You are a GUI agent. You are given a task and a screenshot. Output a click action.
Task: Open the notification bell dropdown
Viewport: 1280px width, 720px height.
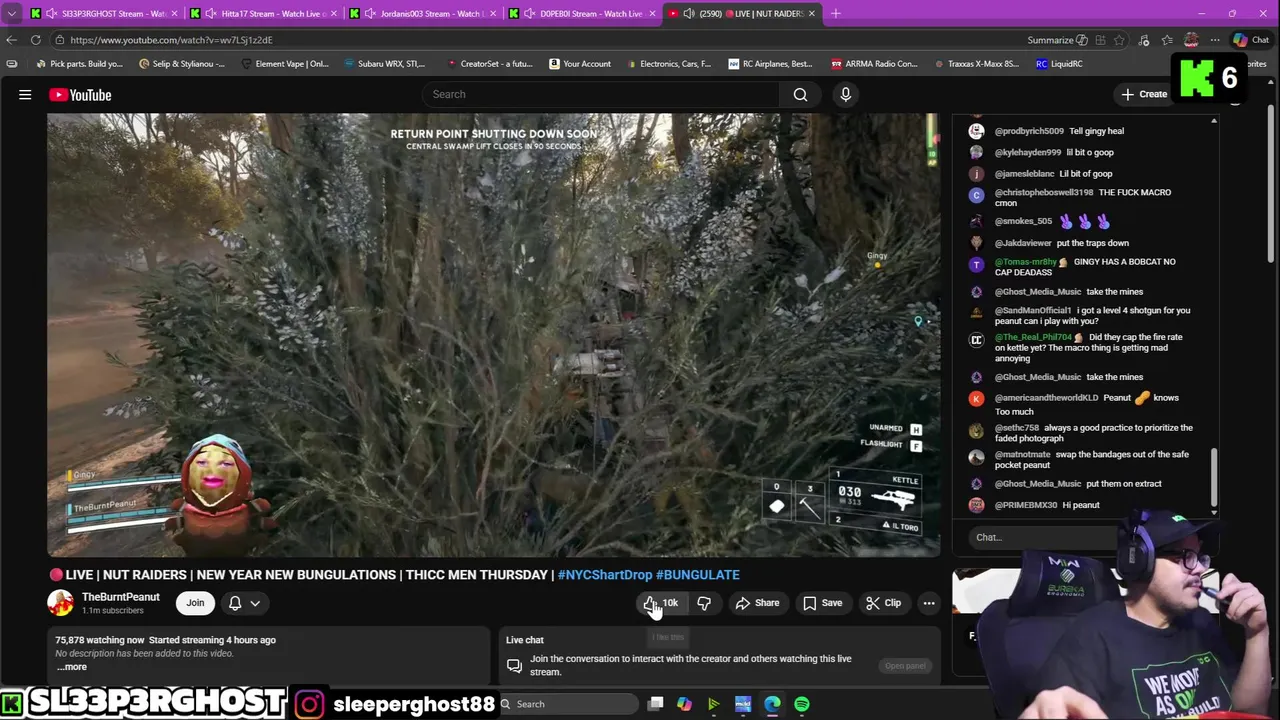pyautogui.click(x=244, y=603)
